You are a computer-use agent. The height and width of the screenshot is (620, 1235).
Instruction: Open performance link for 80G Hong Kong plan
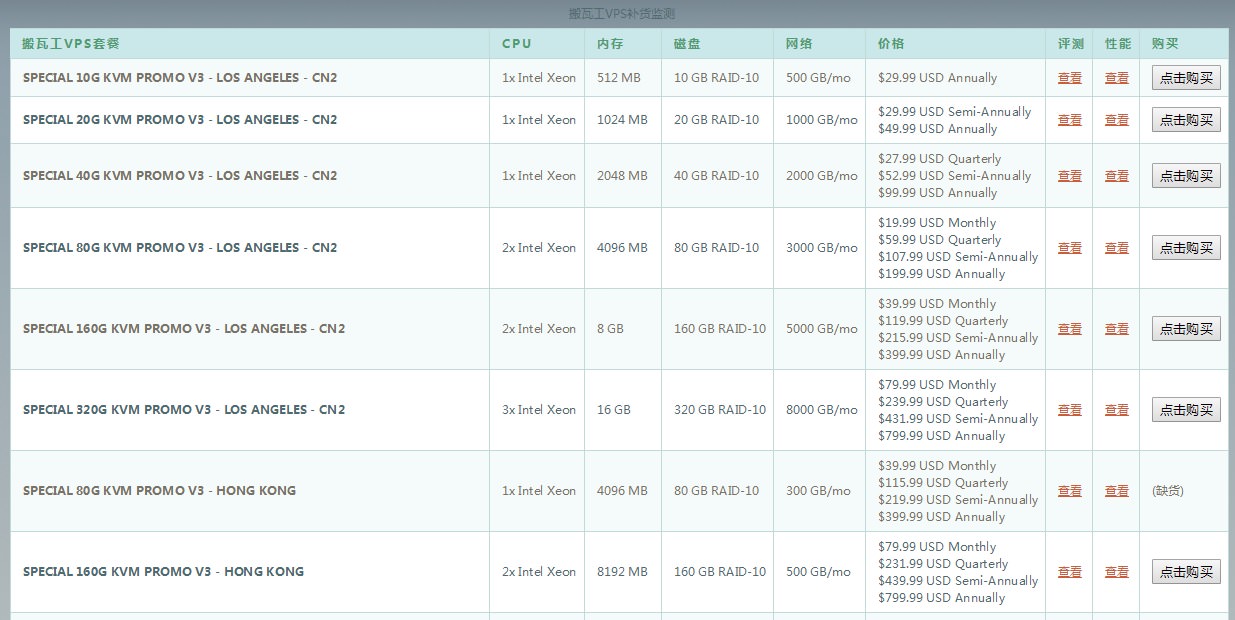coord(1116,491)
